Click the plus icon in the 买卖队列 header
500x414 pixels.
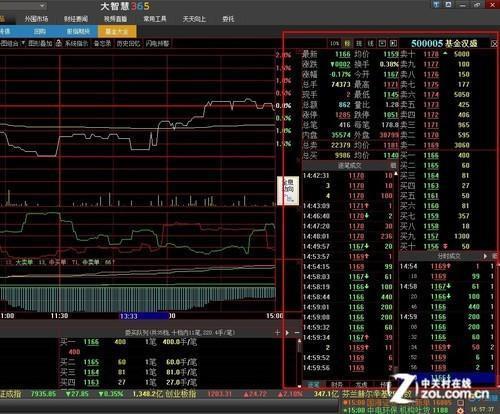pyautogui.click(x=277, y=333)
